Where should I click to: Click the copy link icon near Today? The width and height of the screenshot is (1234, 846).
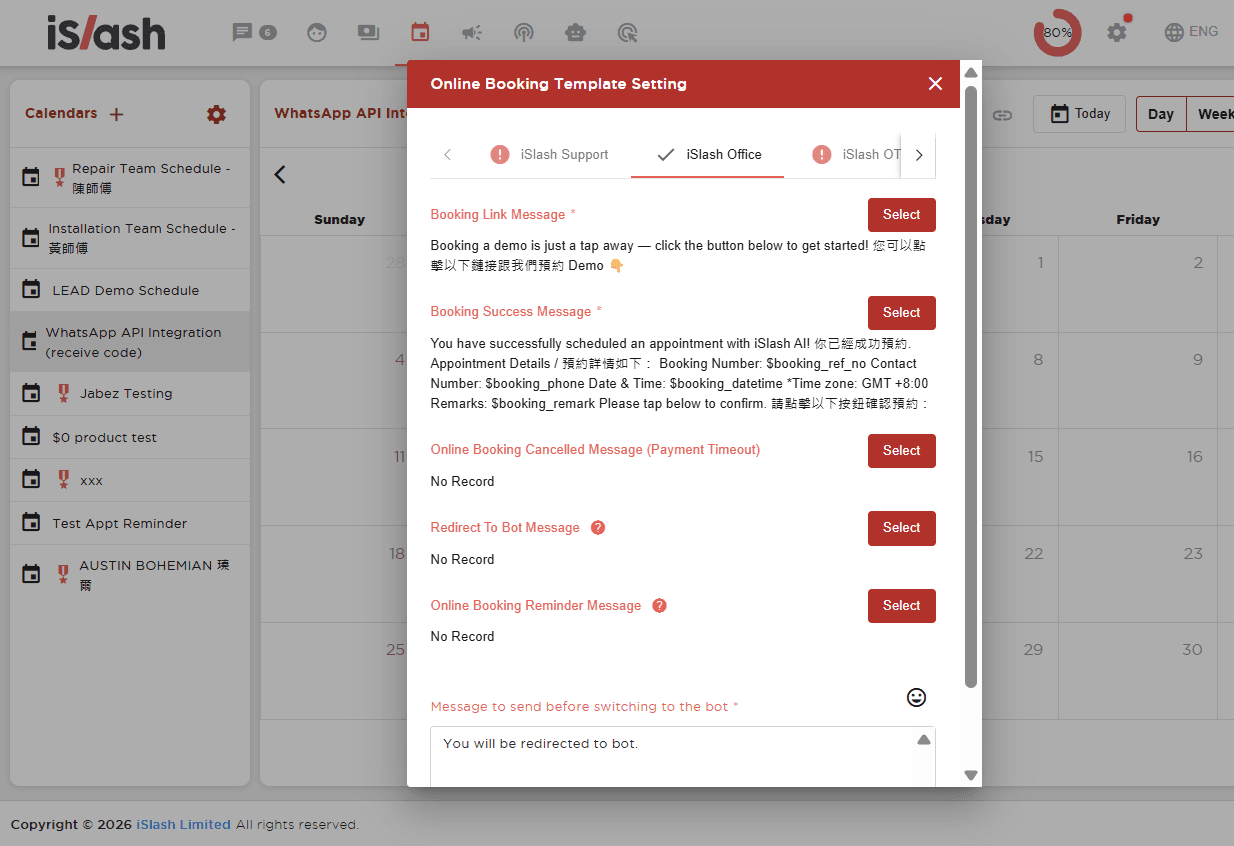[1002, 115]
